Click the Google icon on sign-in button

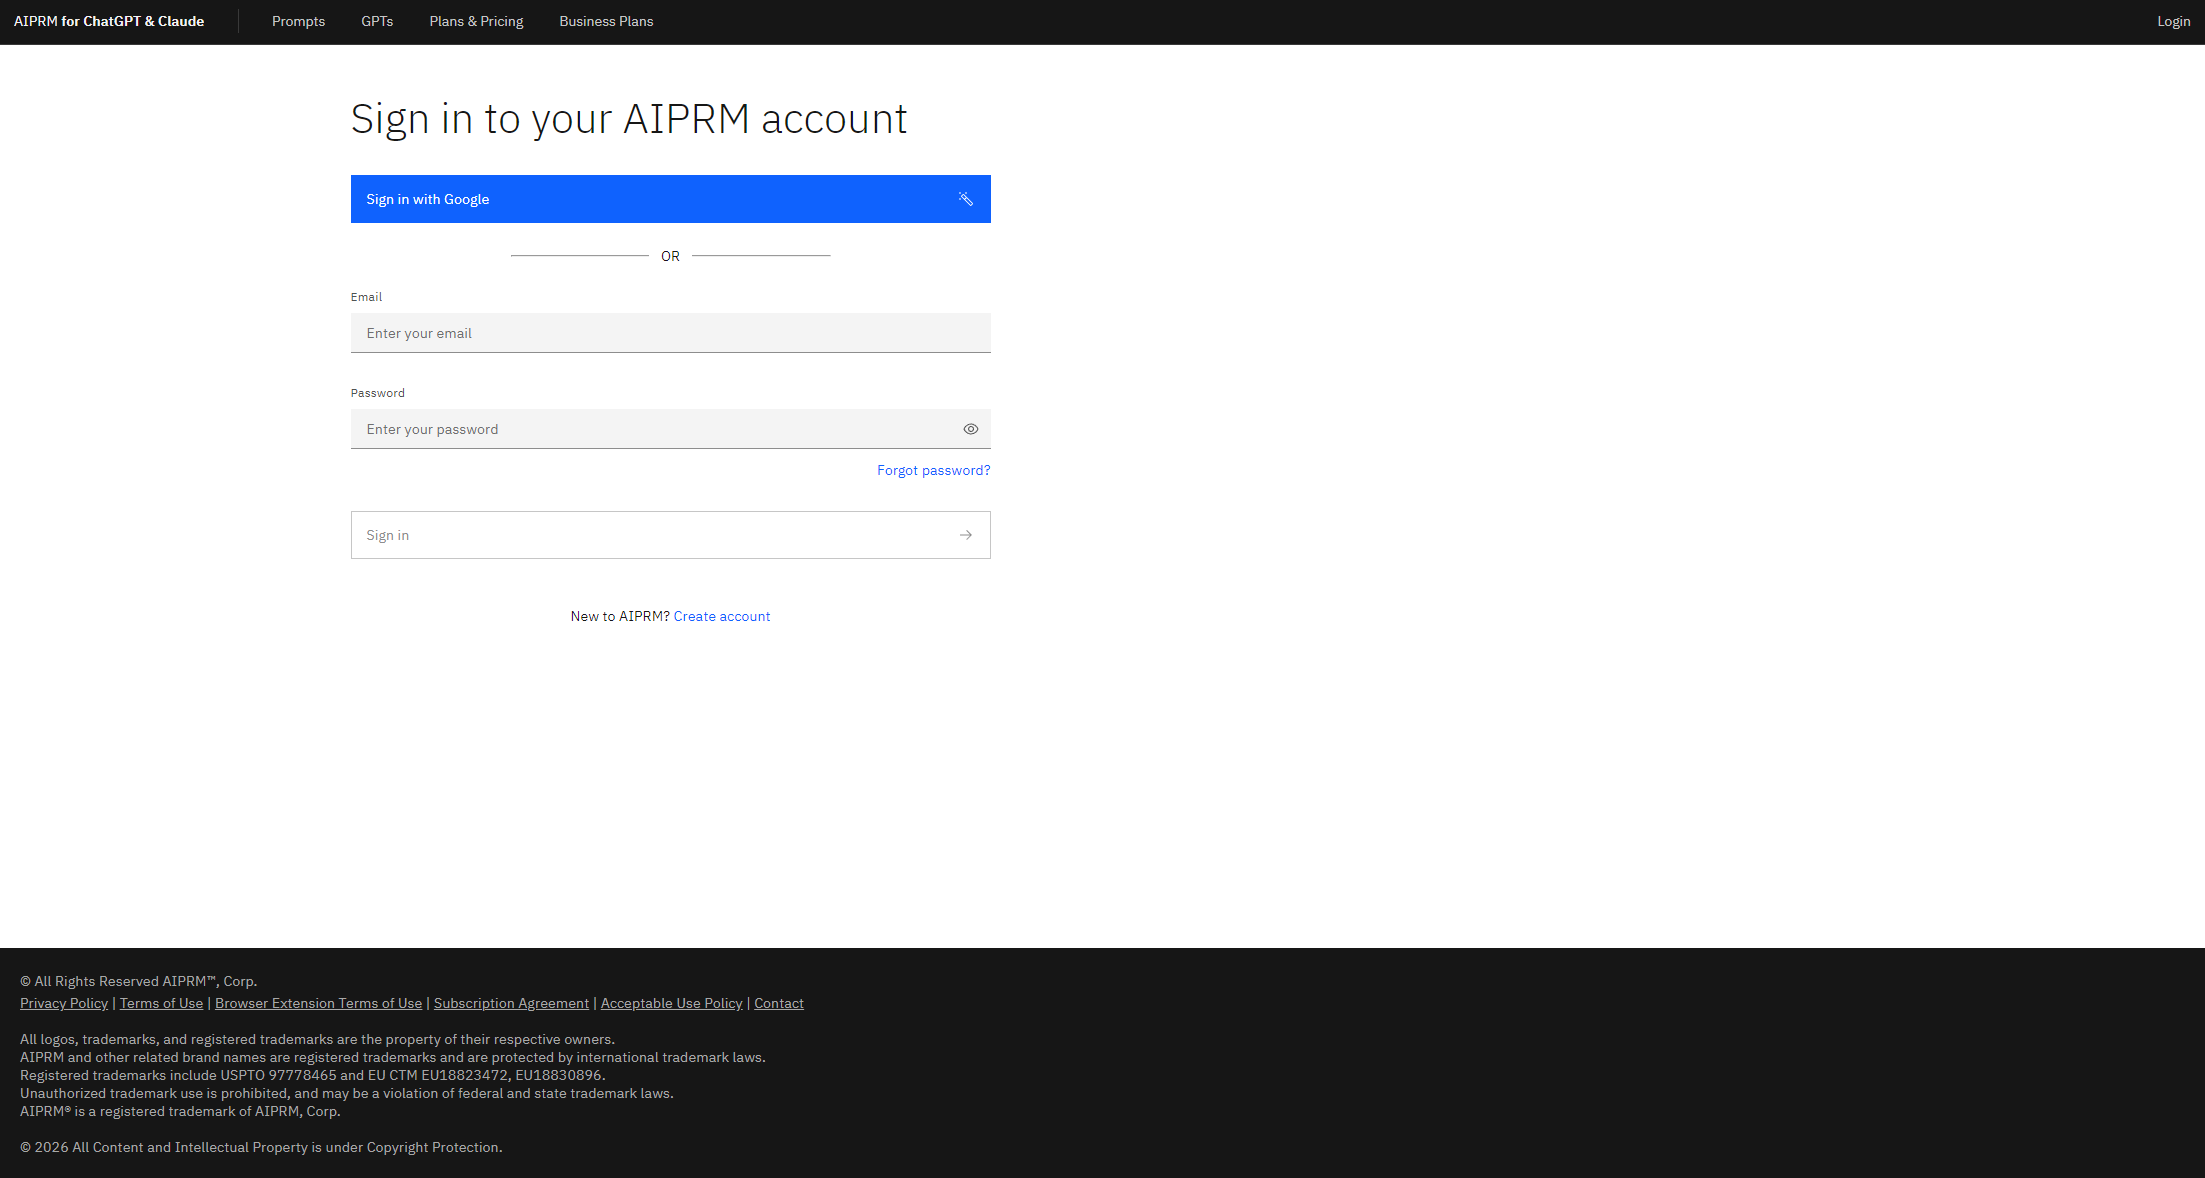[x=965, y=199]
